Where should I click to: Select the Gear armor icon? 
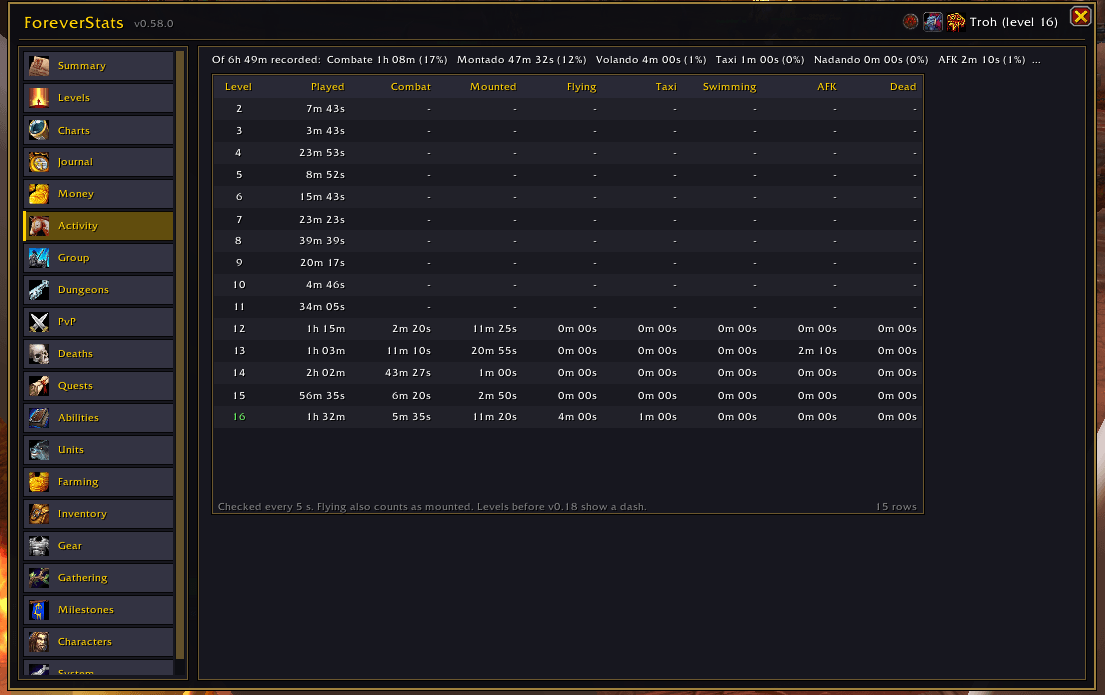pyautogui.click(x=39, y=546)
